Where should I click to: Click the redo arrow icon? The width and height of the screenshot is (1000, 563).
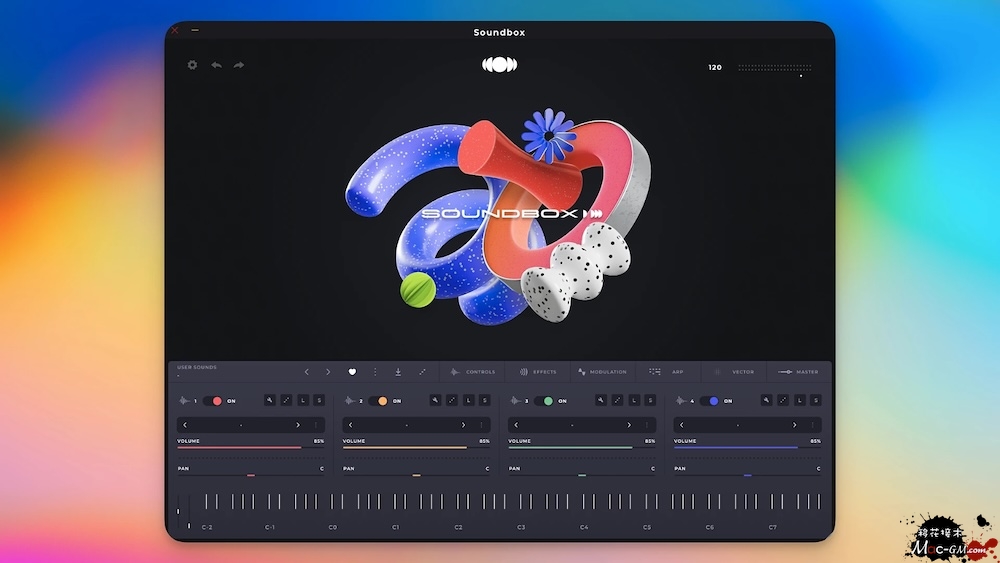pyautogui.click(x=239, y=65)
